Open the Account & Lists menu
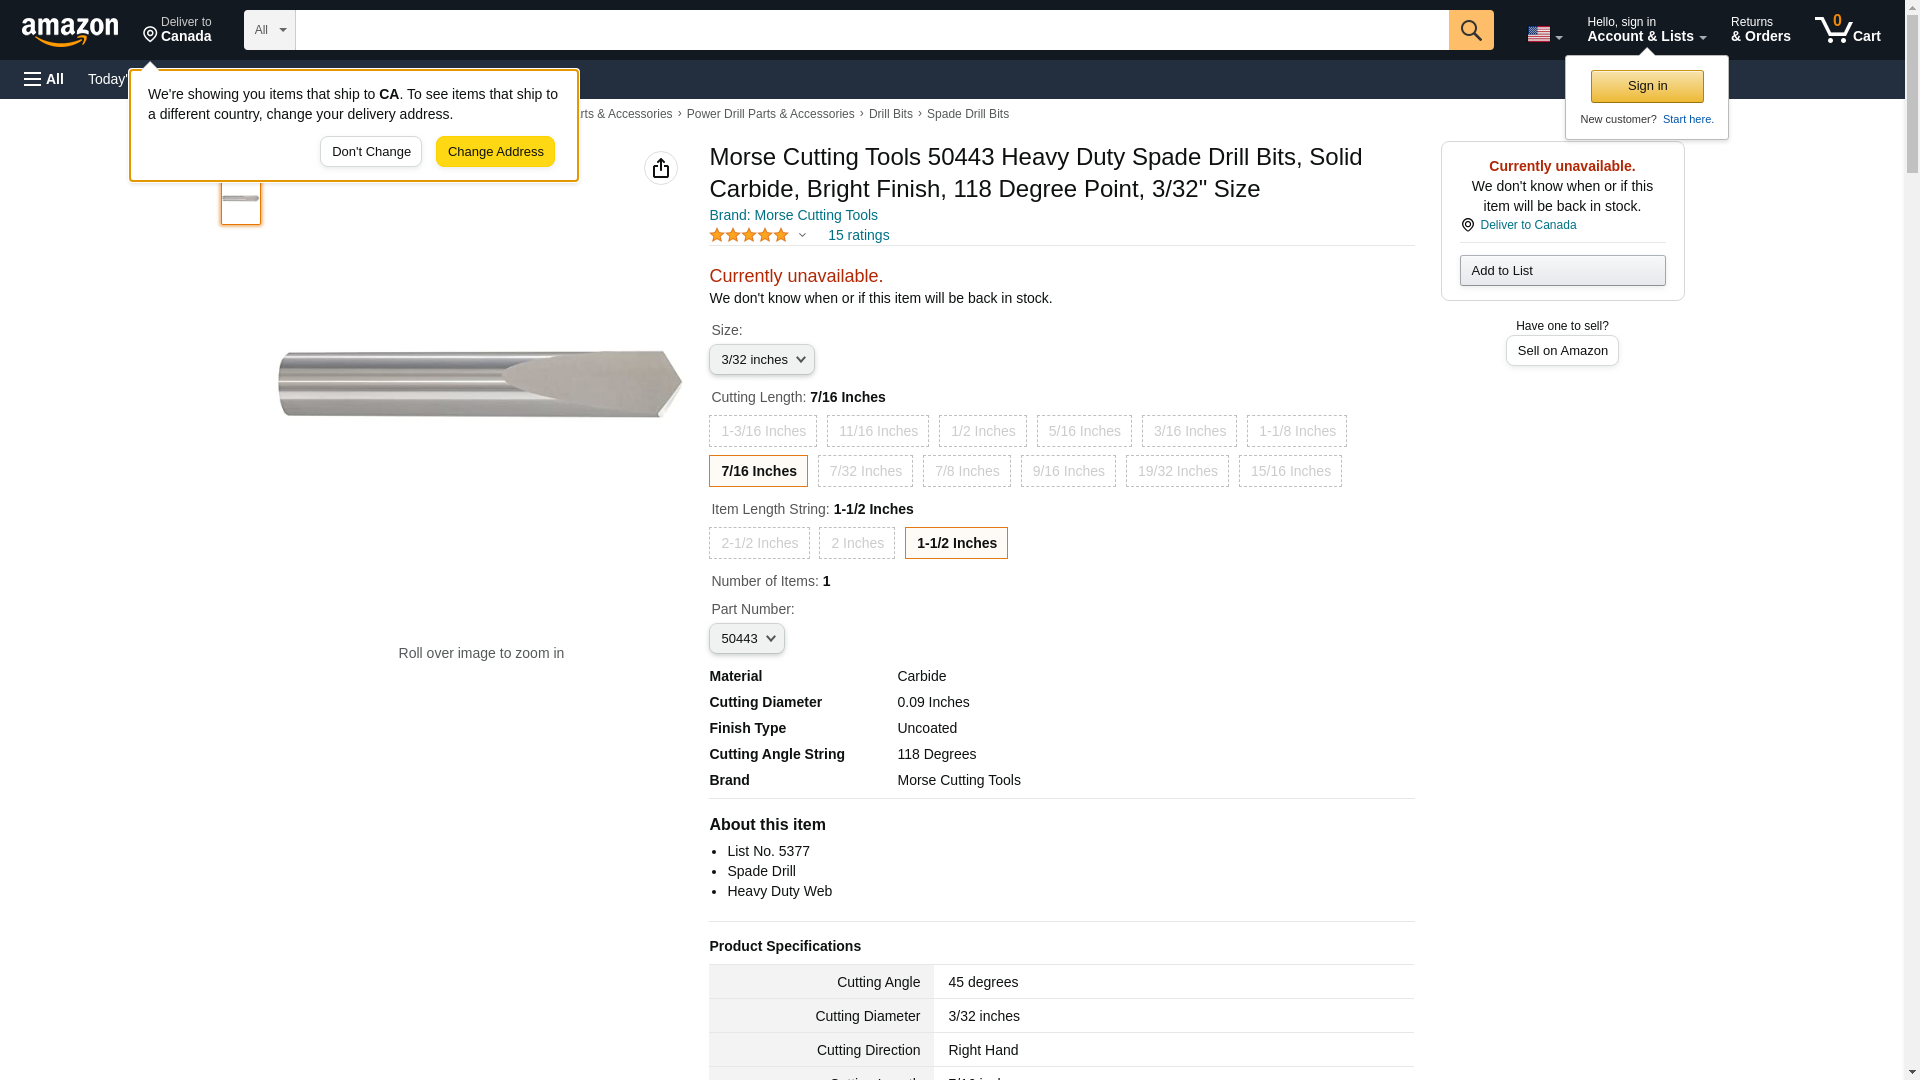Viewport: 1920px width, 1080px height. tap(1645, 30)
